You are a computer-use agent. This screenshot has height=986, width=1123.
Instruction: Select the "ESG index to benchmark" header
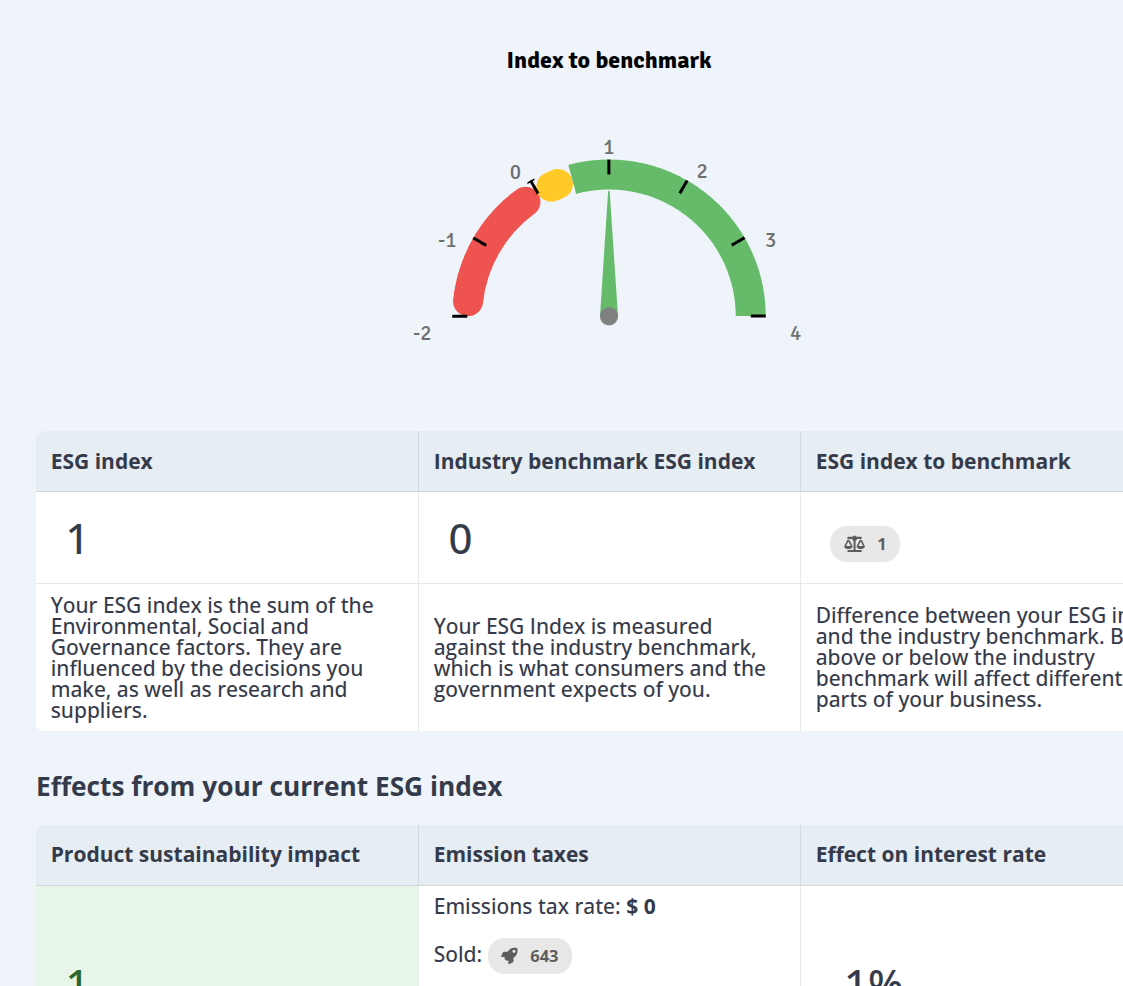(943, 461)
